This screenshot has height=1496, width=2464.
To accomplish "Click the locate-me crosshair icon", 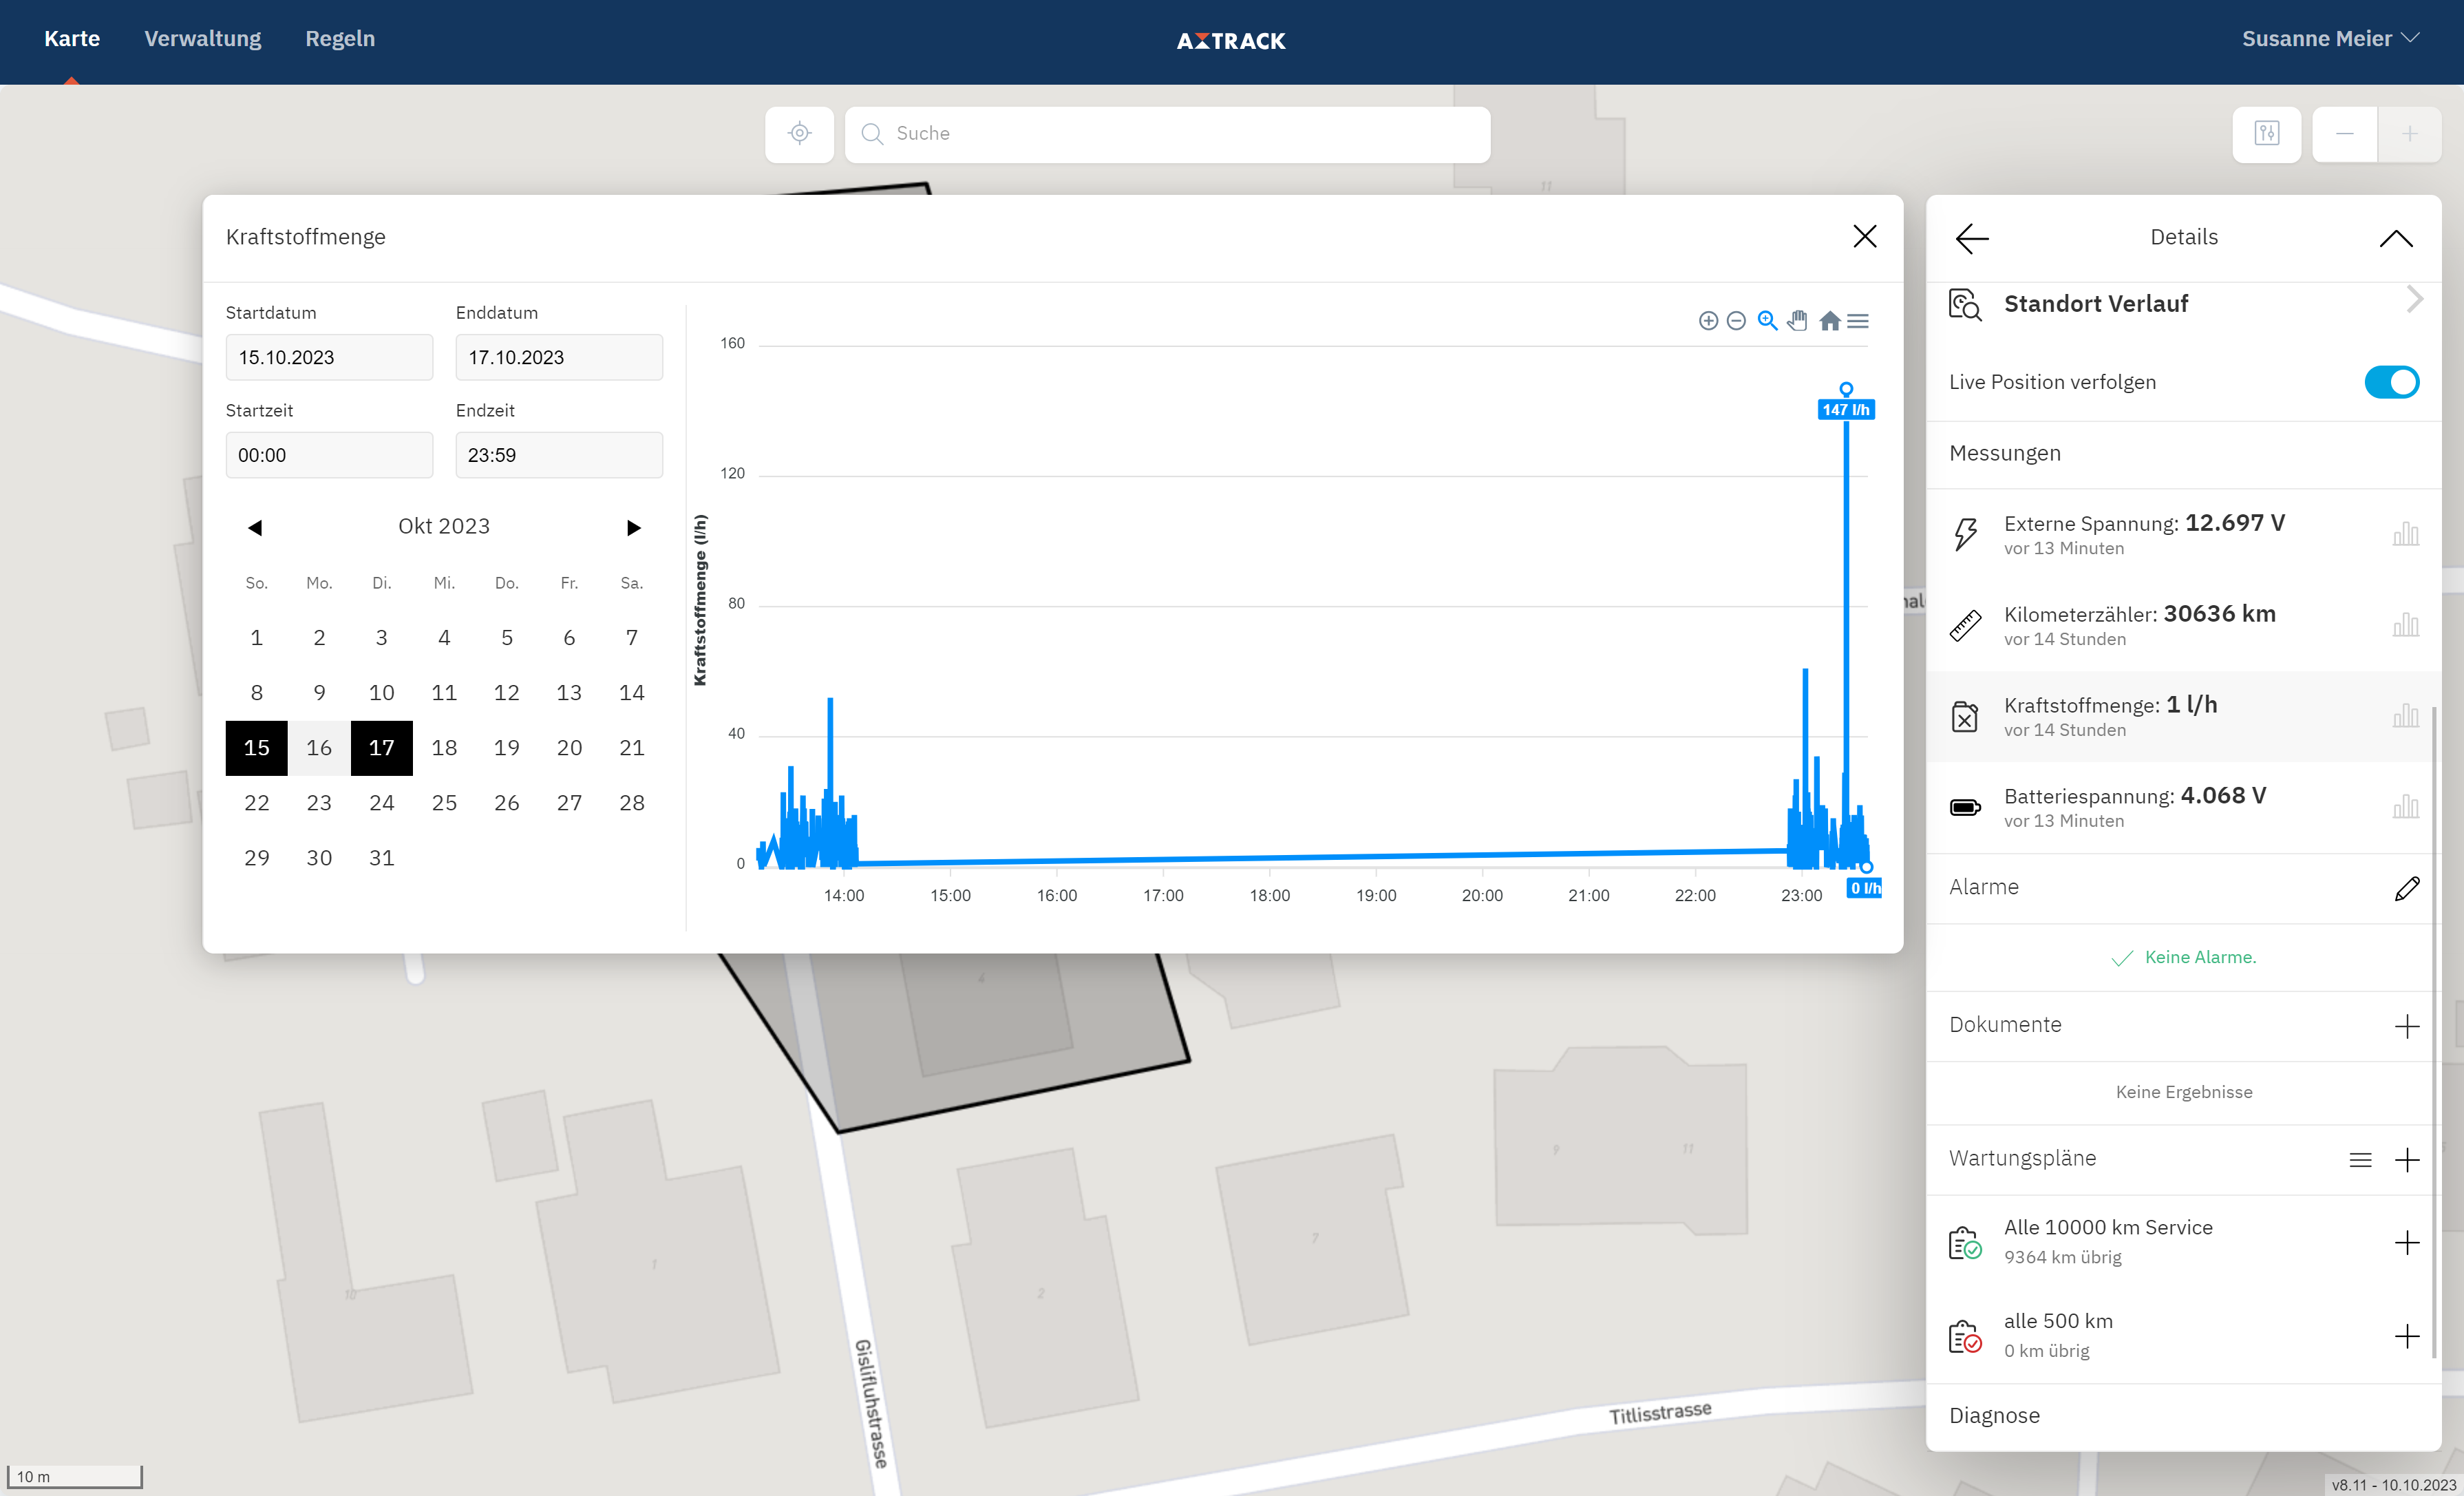I will coord(799,133).
